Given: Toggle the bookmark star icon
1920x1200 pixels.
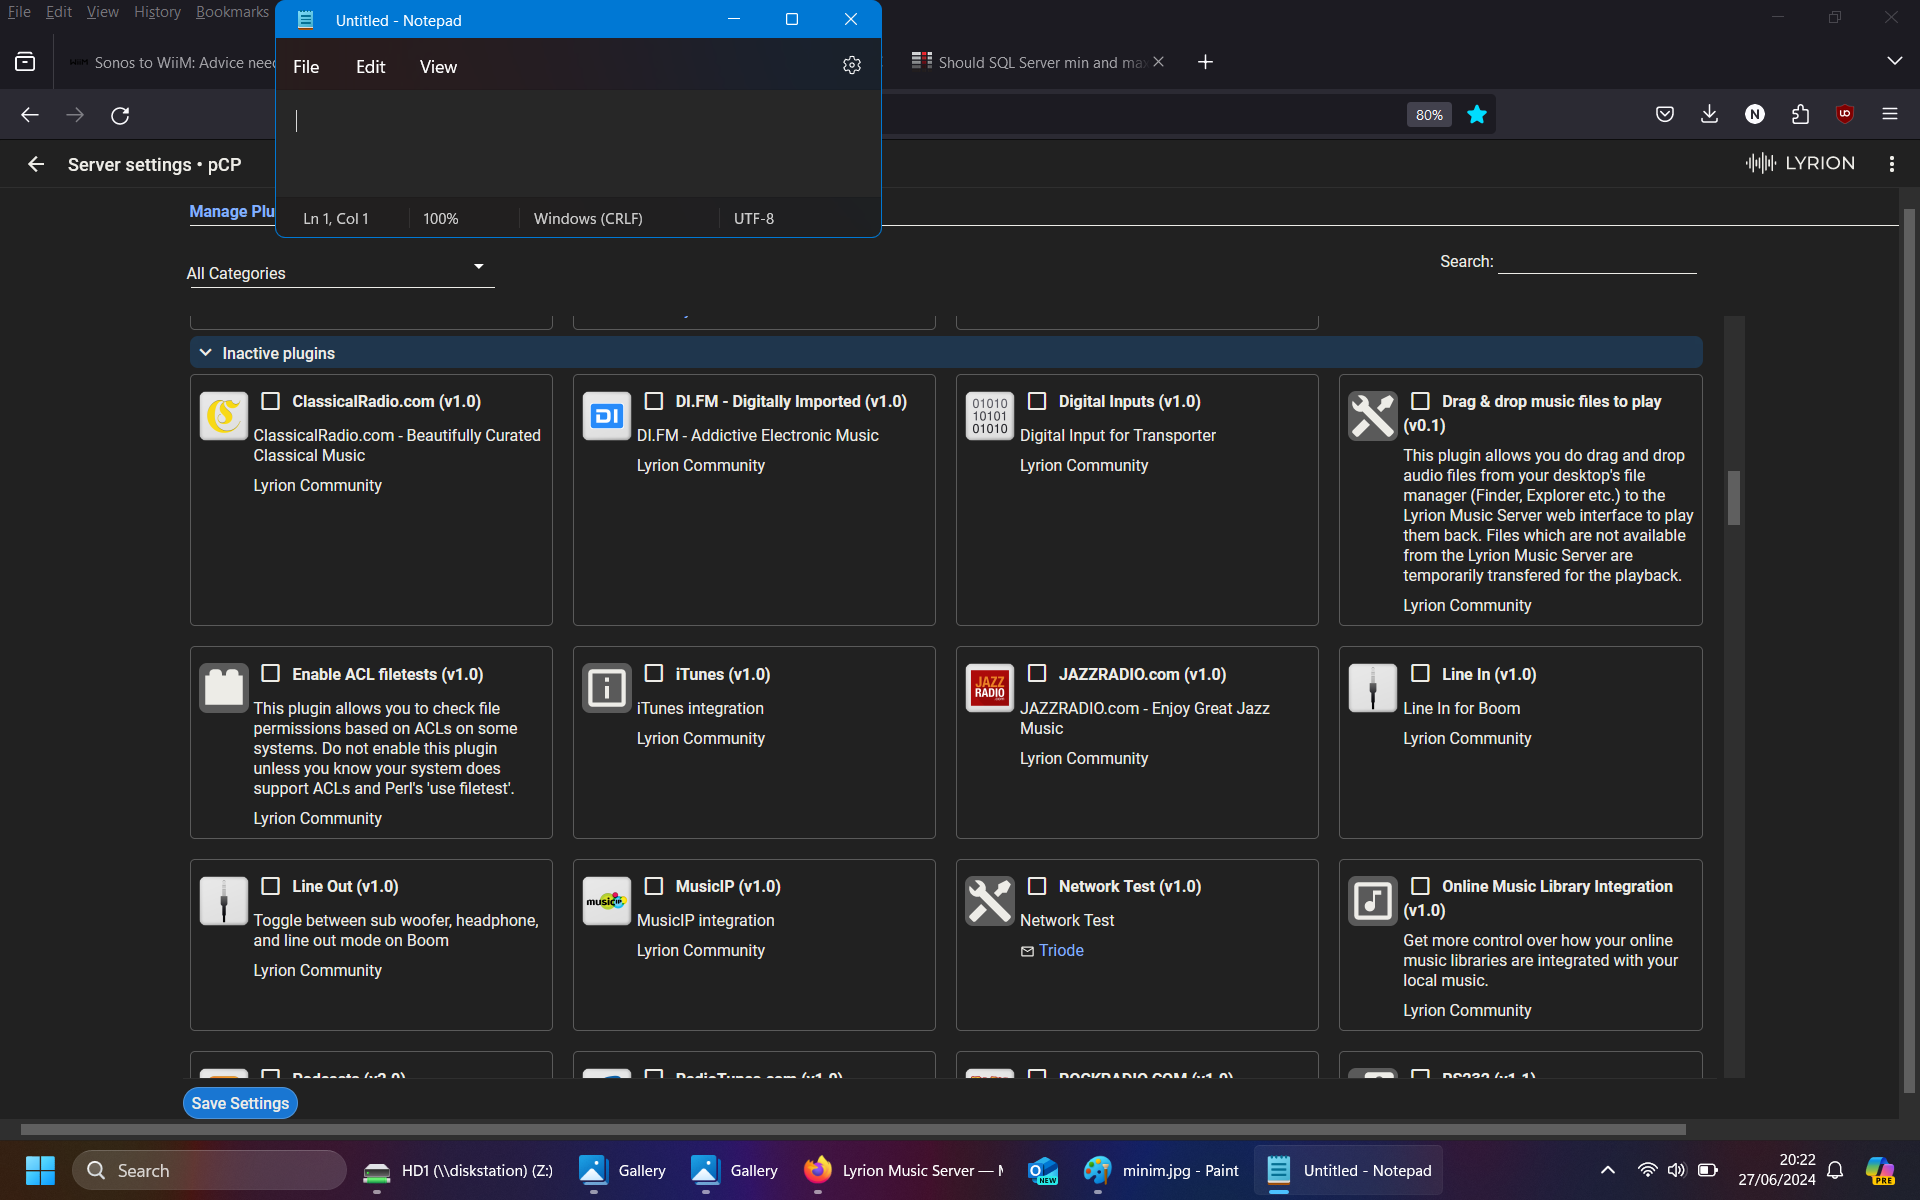Looking at the screenshot, I should (1476, 115).
